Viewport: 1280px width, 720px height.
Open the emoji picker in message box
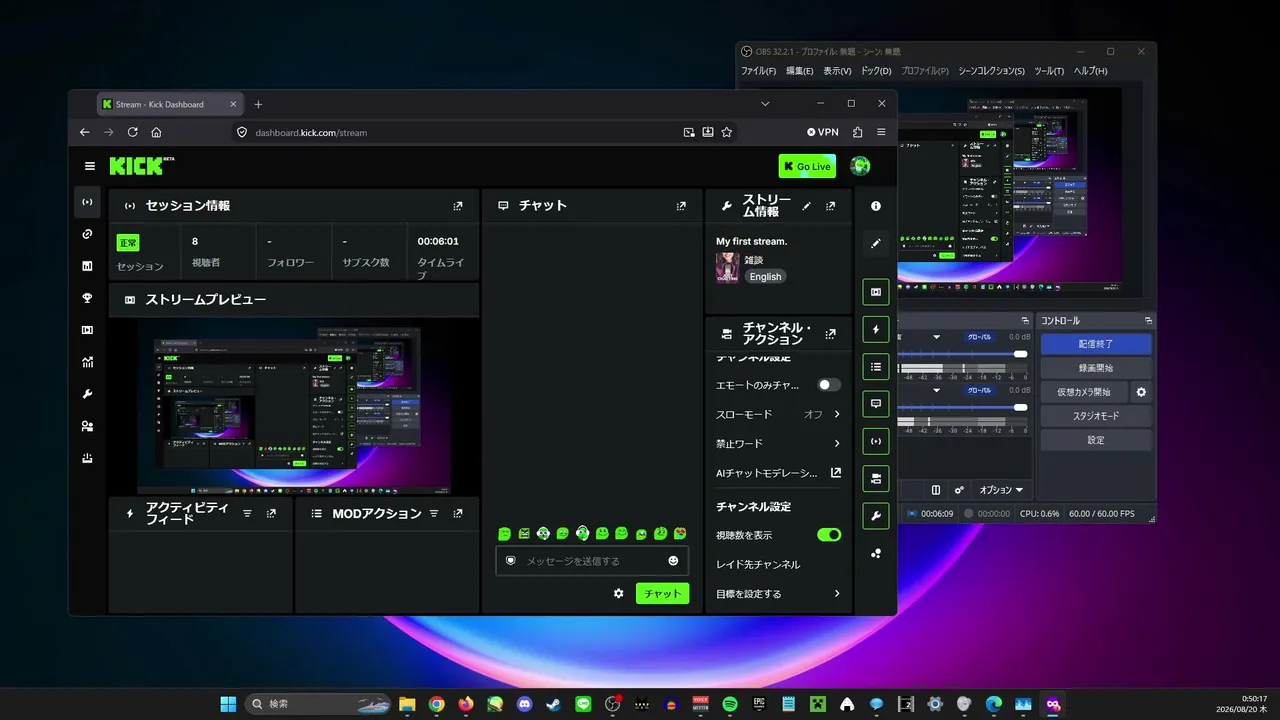[x=673, y=561]
